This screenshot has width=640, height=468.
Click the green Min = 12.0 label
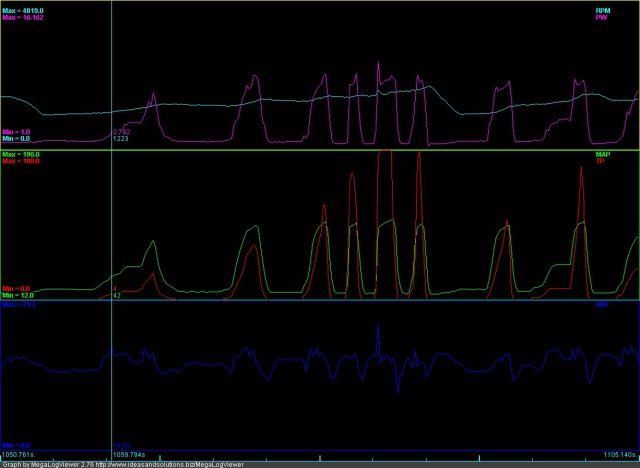click(x=18, y=296)
